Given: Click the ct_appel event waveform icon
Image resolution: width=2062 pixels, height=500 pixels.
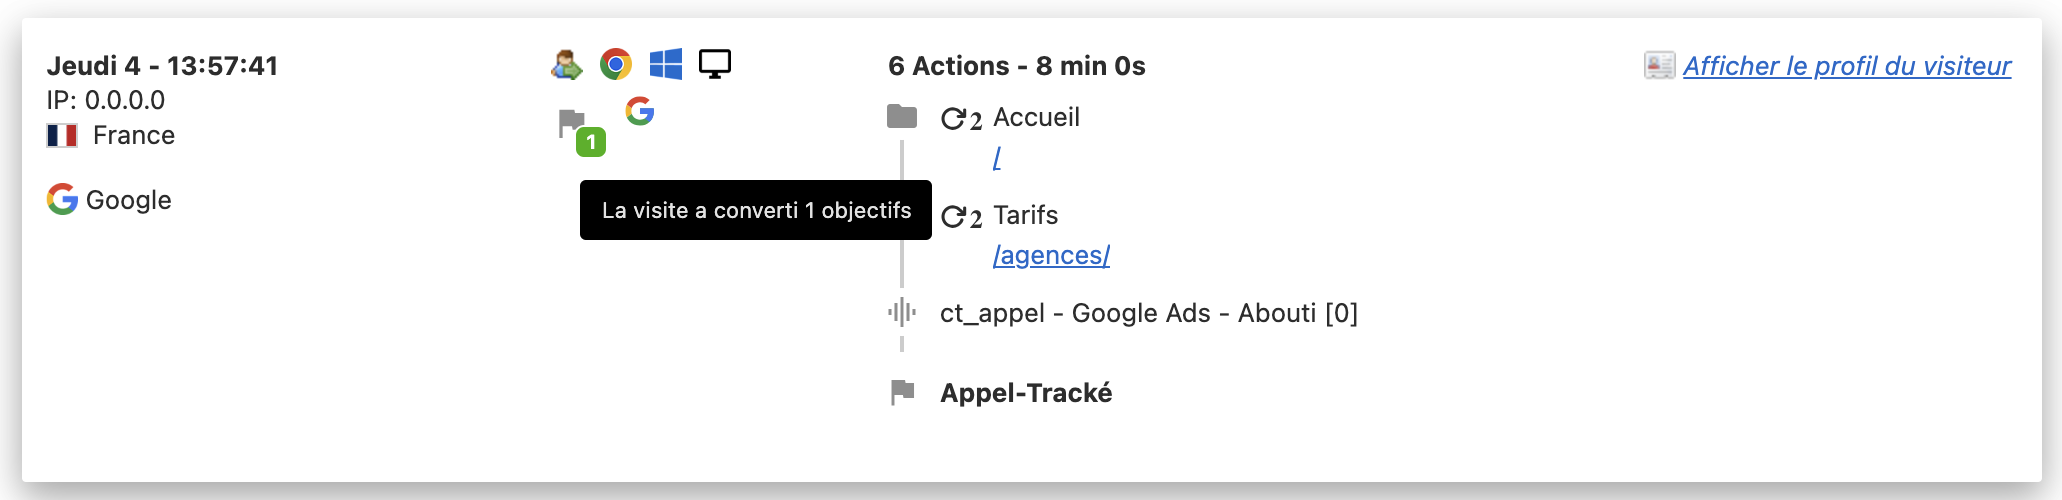Looking at the screenshot, I should click(902, 313).
